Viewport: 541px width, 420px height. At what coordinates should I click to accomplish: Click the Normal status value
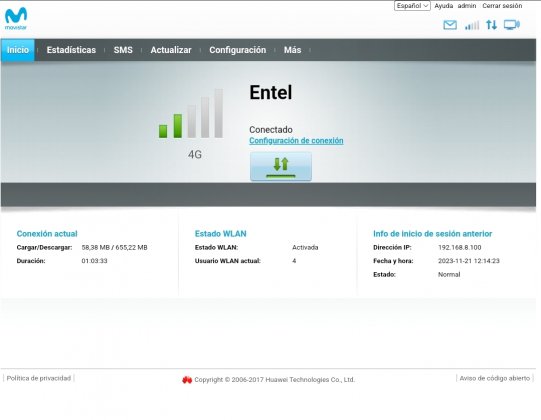click(449, 275)
